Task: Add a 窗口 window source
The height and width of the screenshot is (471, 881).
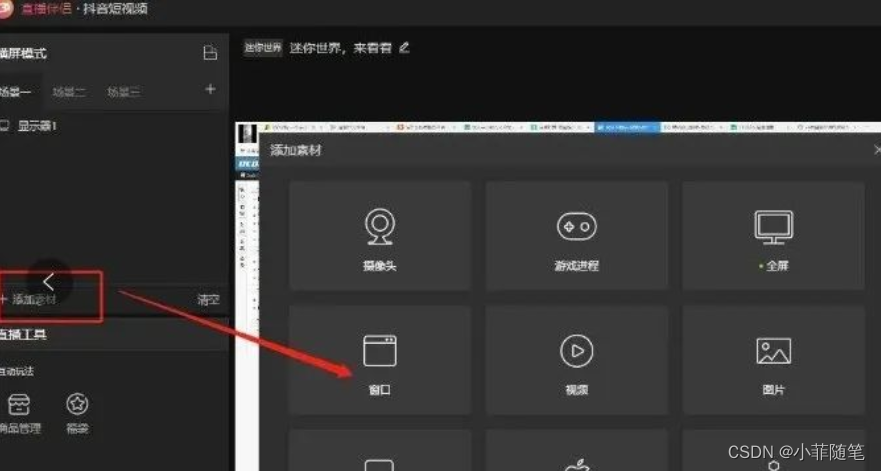Action: tap(380, 360)
